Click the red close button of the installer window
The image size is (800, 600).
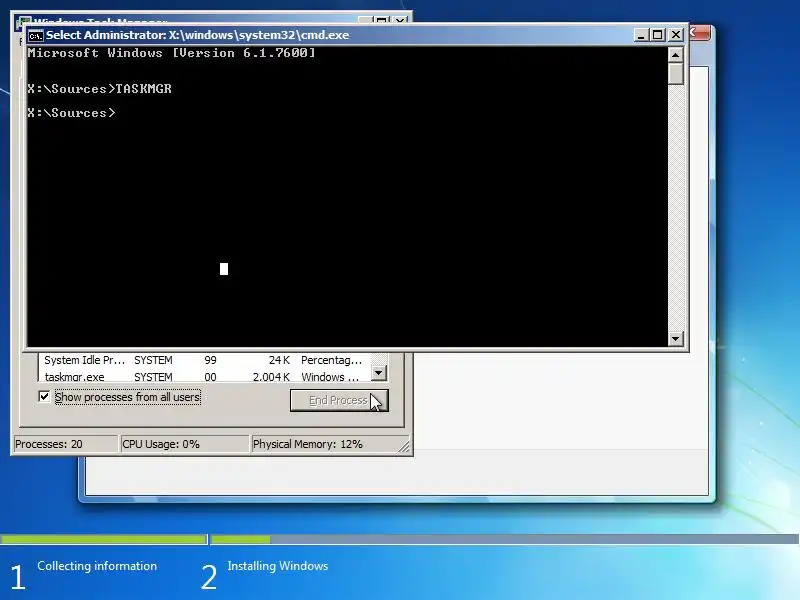(700, 33)
